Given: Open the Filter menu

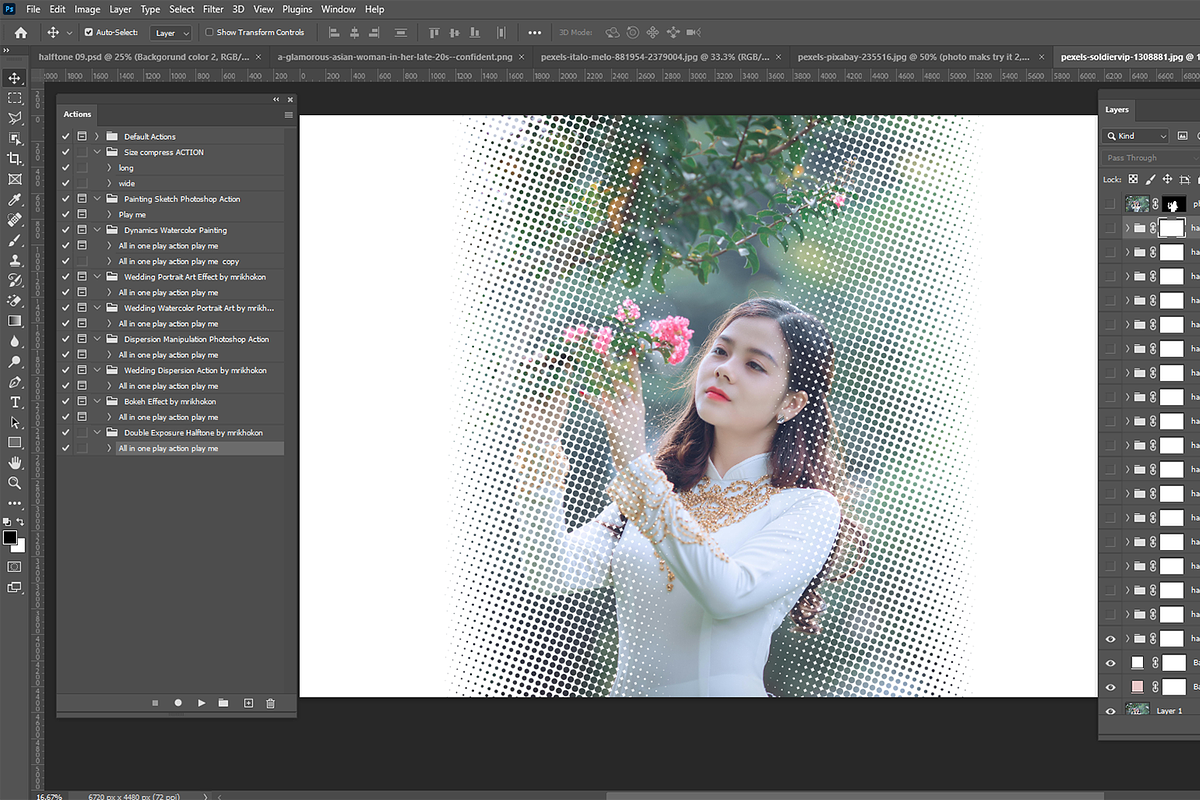Looking at the screenshot, I should click(213, 9).
